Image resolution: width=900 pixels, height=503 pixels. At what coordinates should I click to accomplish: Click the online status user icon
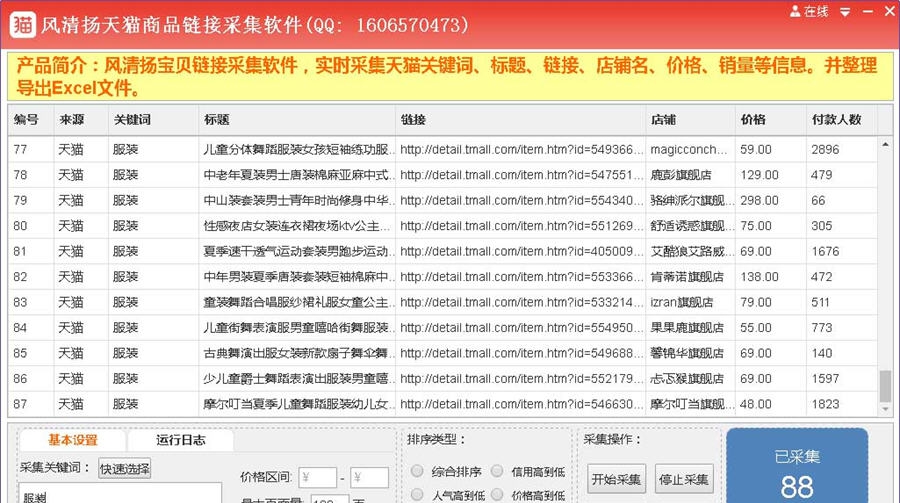(x=795, y=11)
